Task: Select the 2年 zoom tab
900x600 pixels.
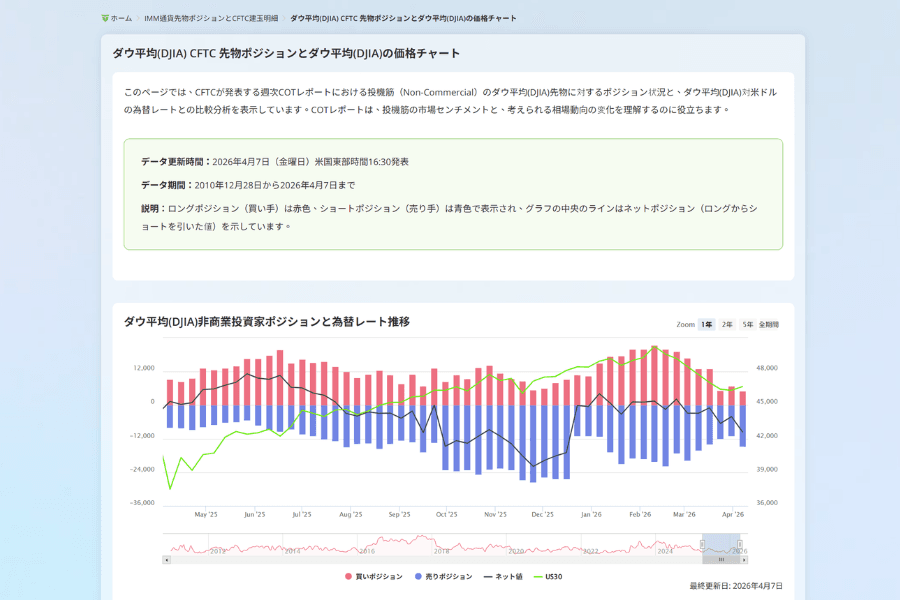Action: point(727,324)
